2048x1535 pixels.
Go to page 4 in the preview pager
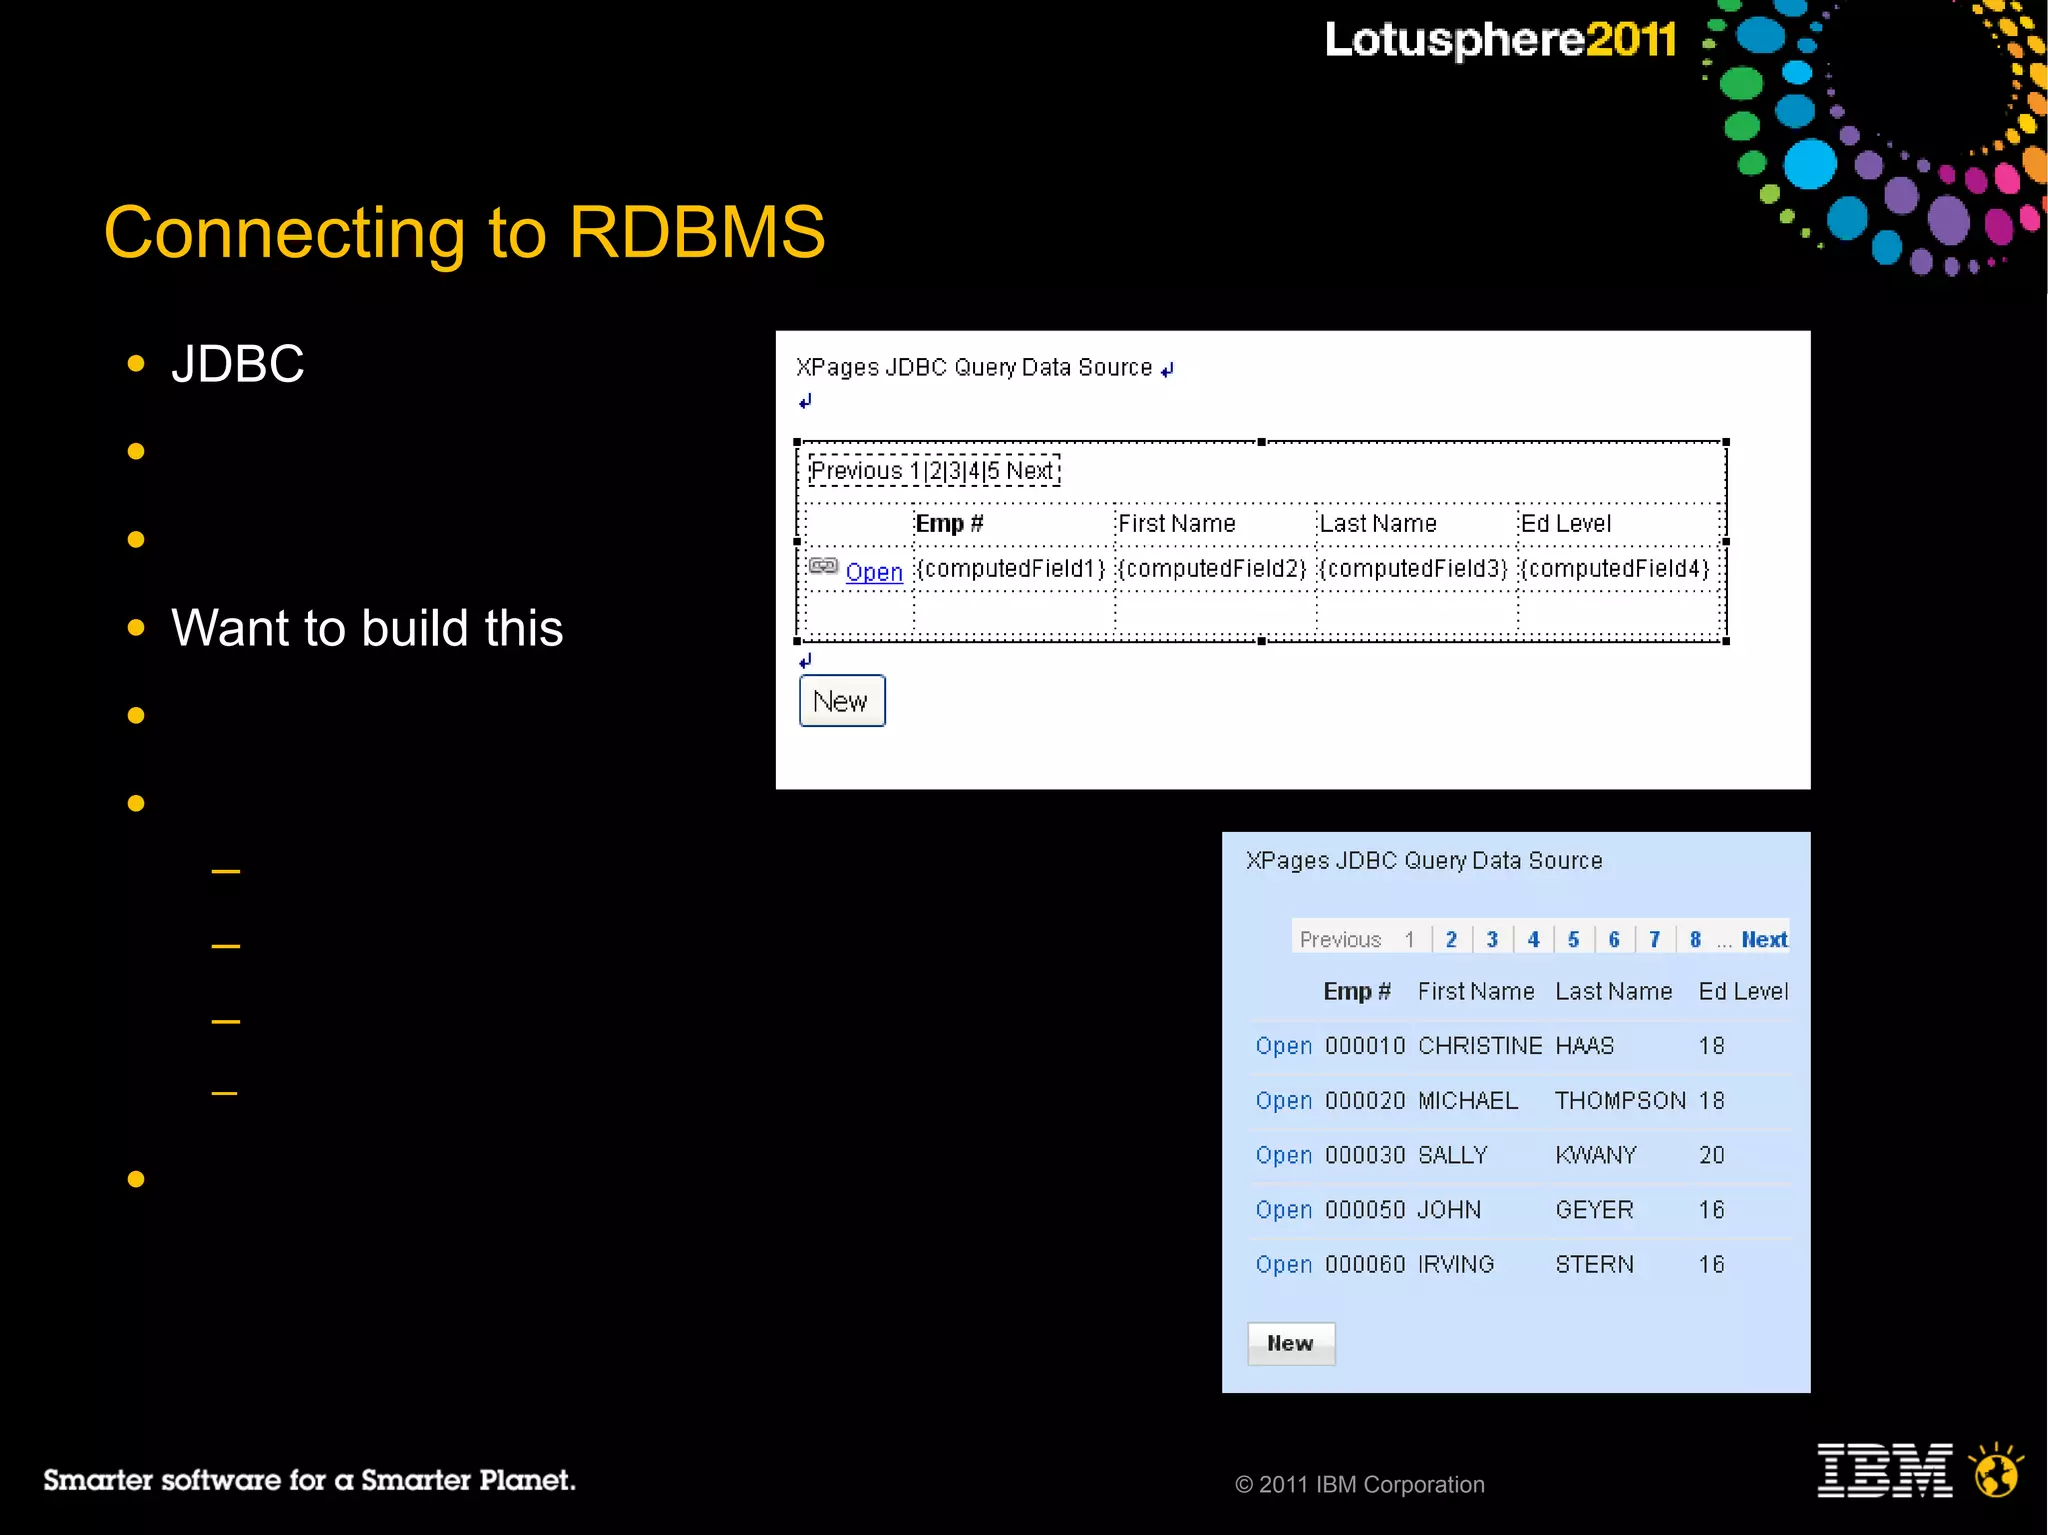click(1533, 939)
